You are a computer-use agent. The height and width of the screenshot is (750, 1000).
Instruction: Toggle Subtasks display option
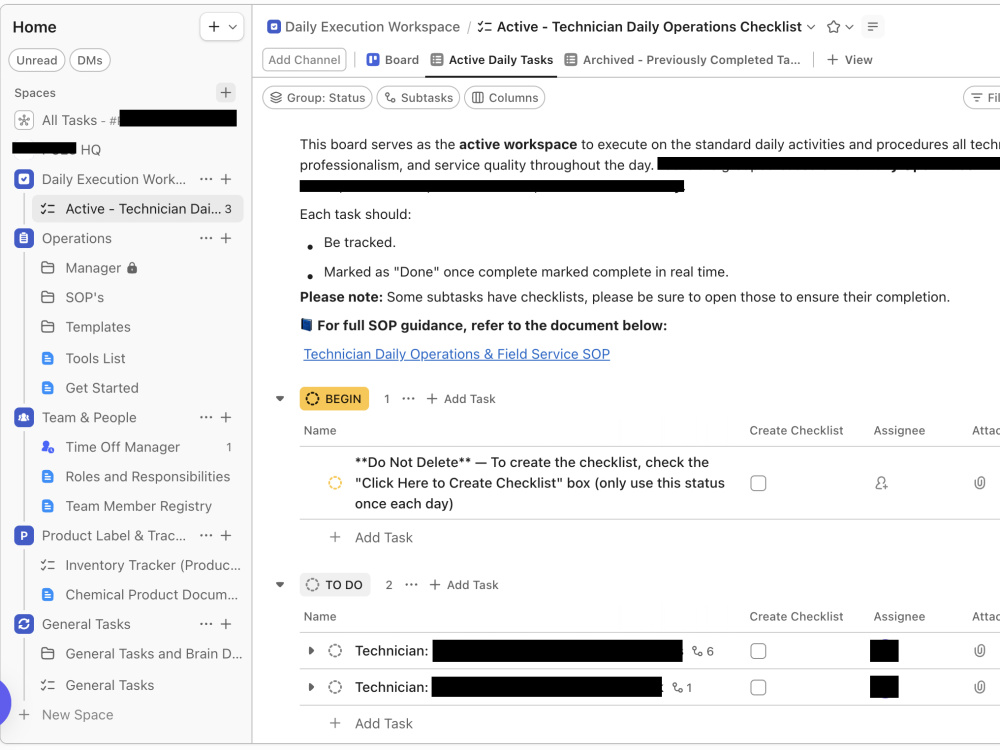pyautogui.click(x=418, y=98)
